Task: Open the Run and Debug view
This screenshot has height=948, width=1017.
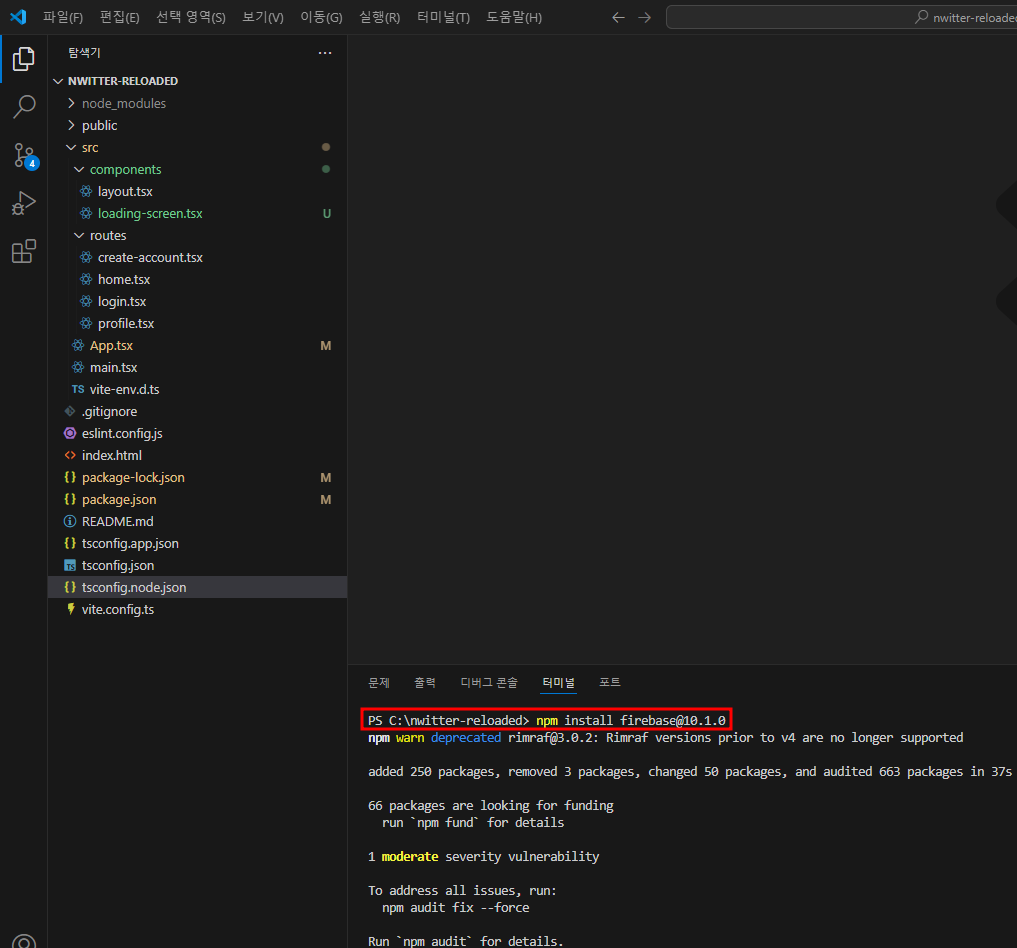Action: coord(23,204)
